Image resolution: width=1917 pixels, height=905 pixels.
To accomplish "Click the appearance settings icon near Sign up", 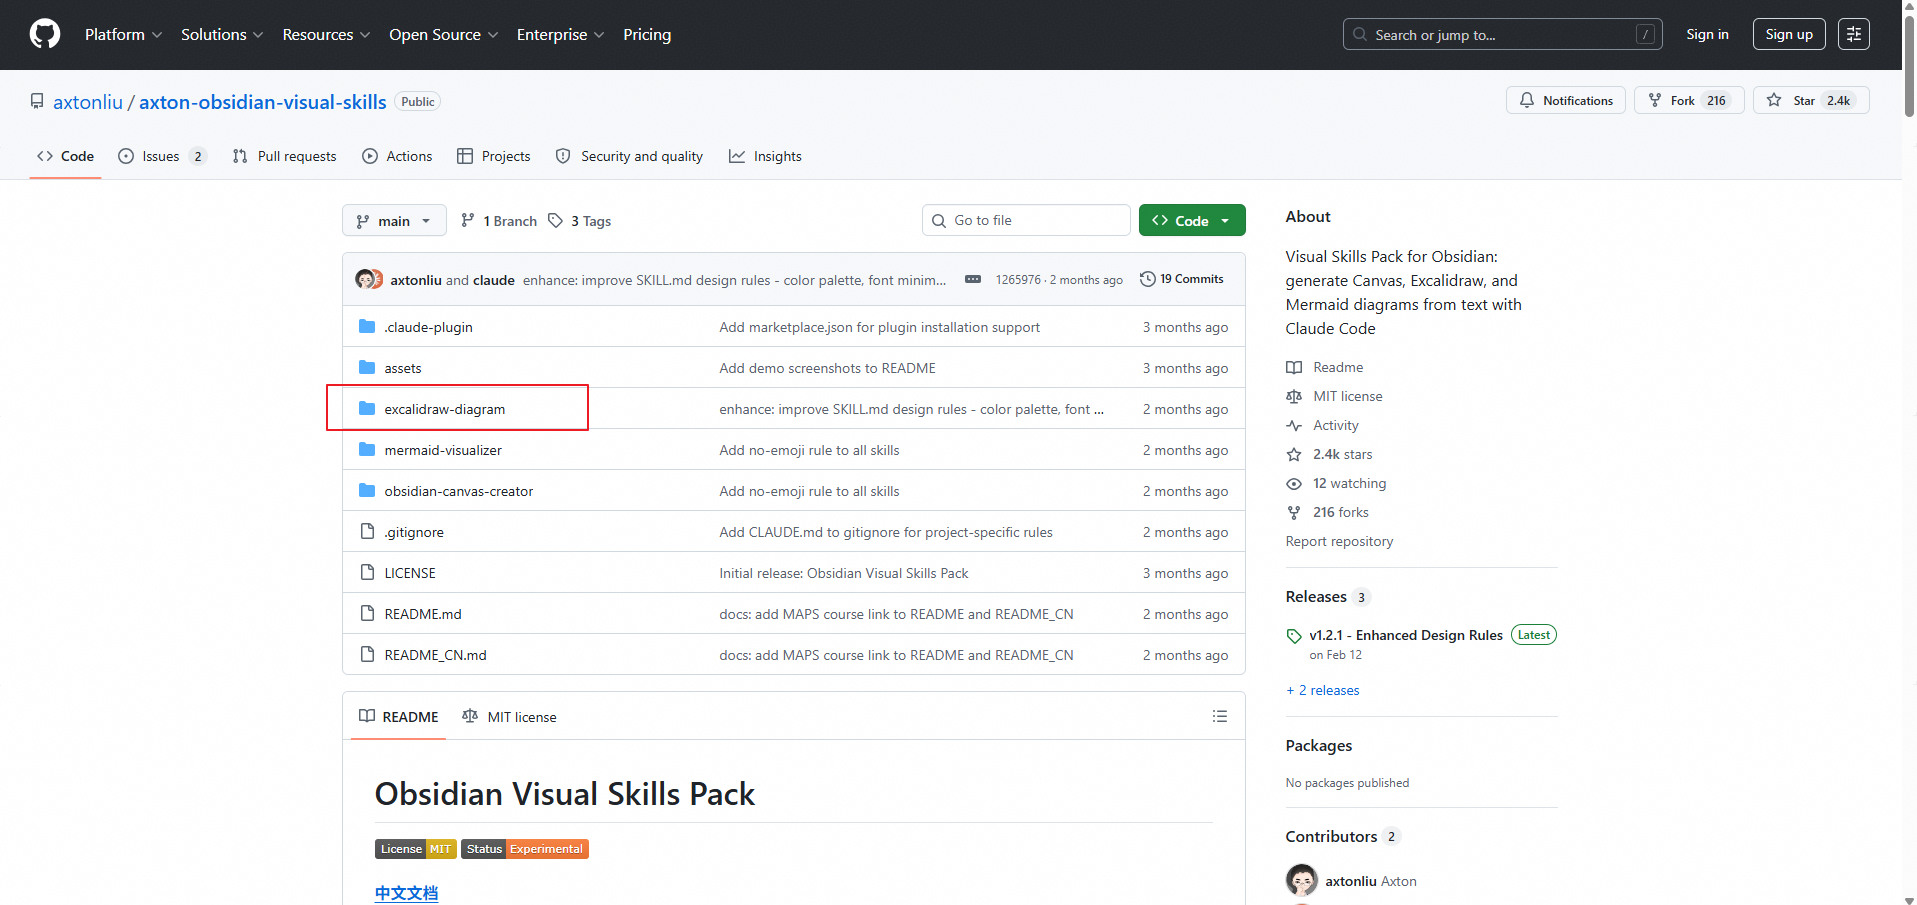I will 1854,34.
